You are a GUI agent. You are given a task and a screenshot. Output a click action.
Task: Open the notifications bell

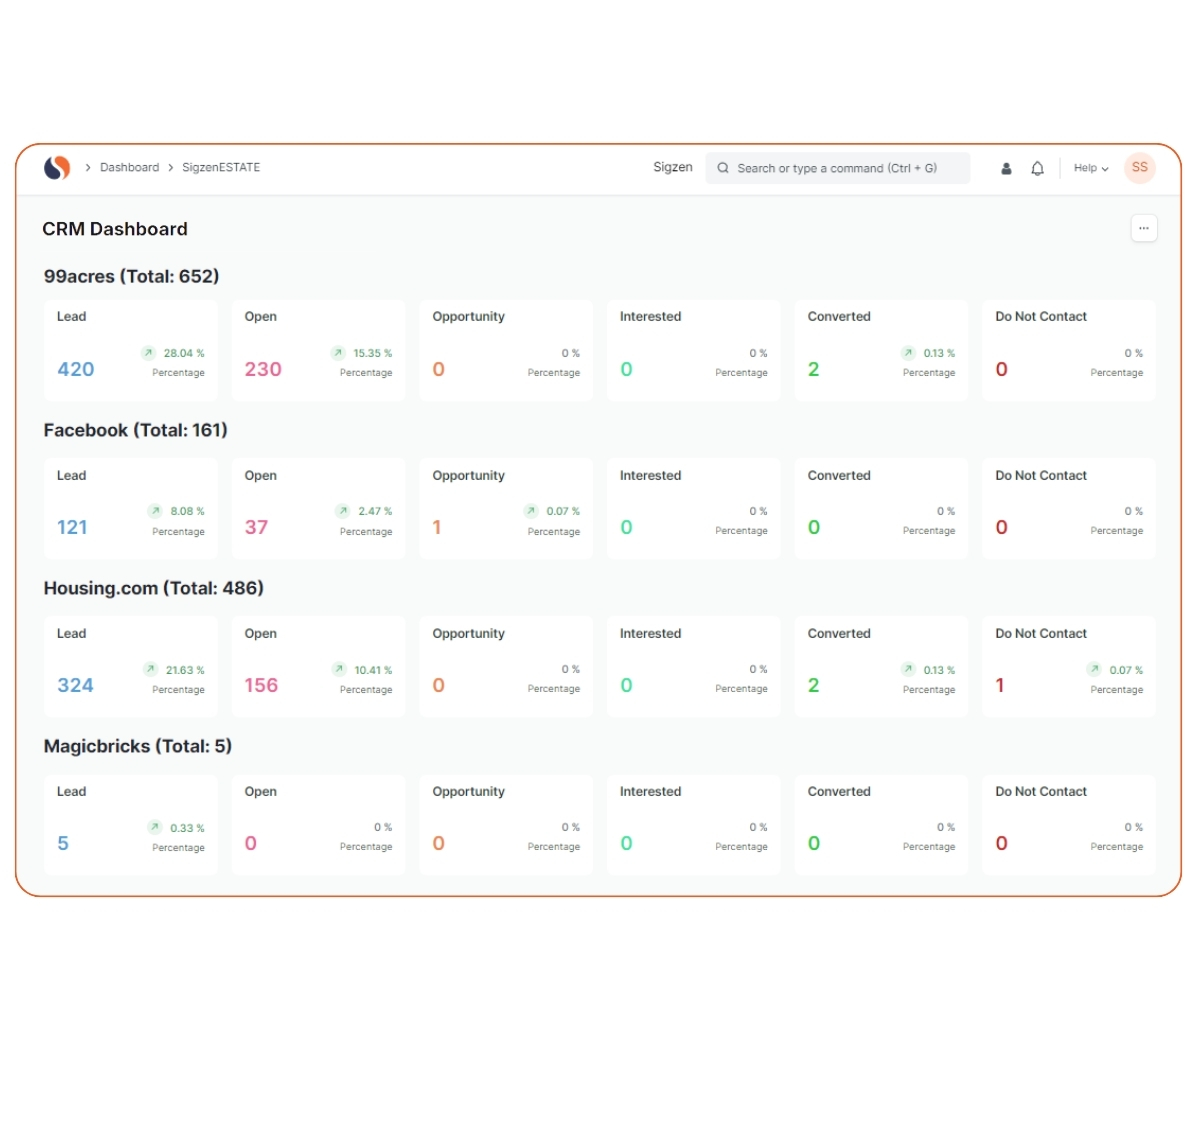(1037, 169)
